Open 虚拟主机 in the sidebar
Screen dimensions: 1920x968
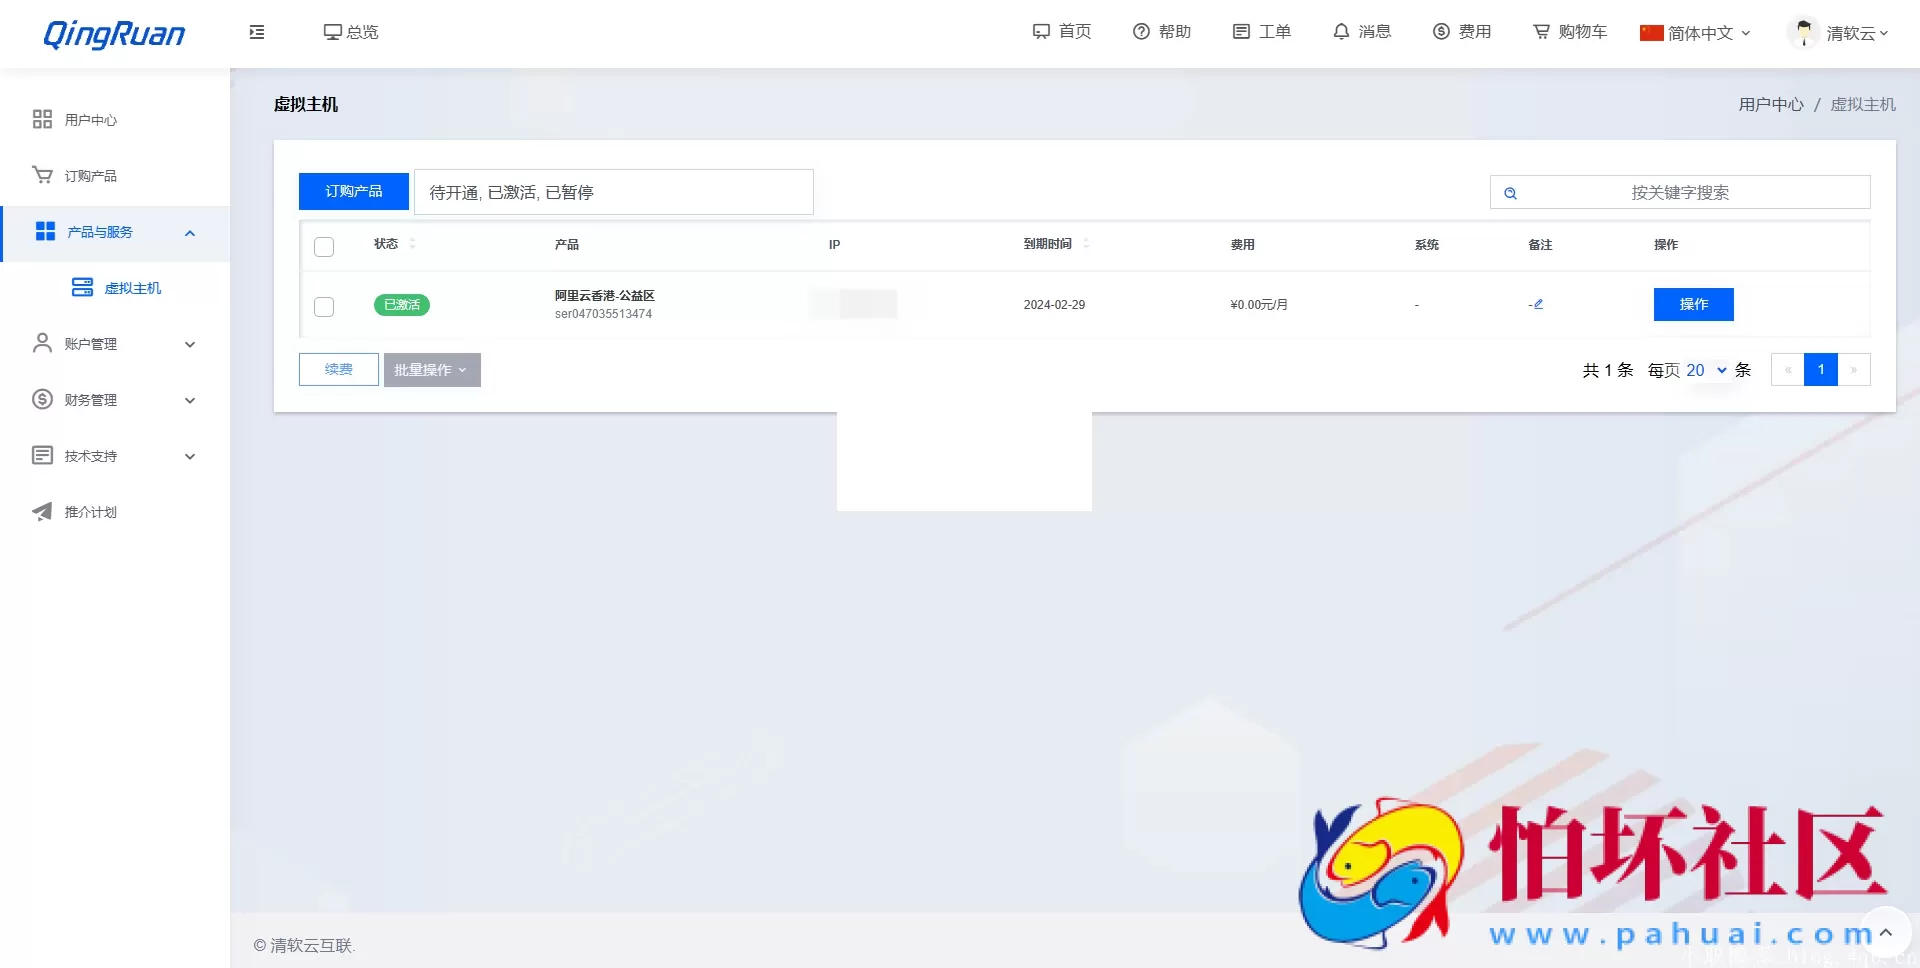(133, 287)
